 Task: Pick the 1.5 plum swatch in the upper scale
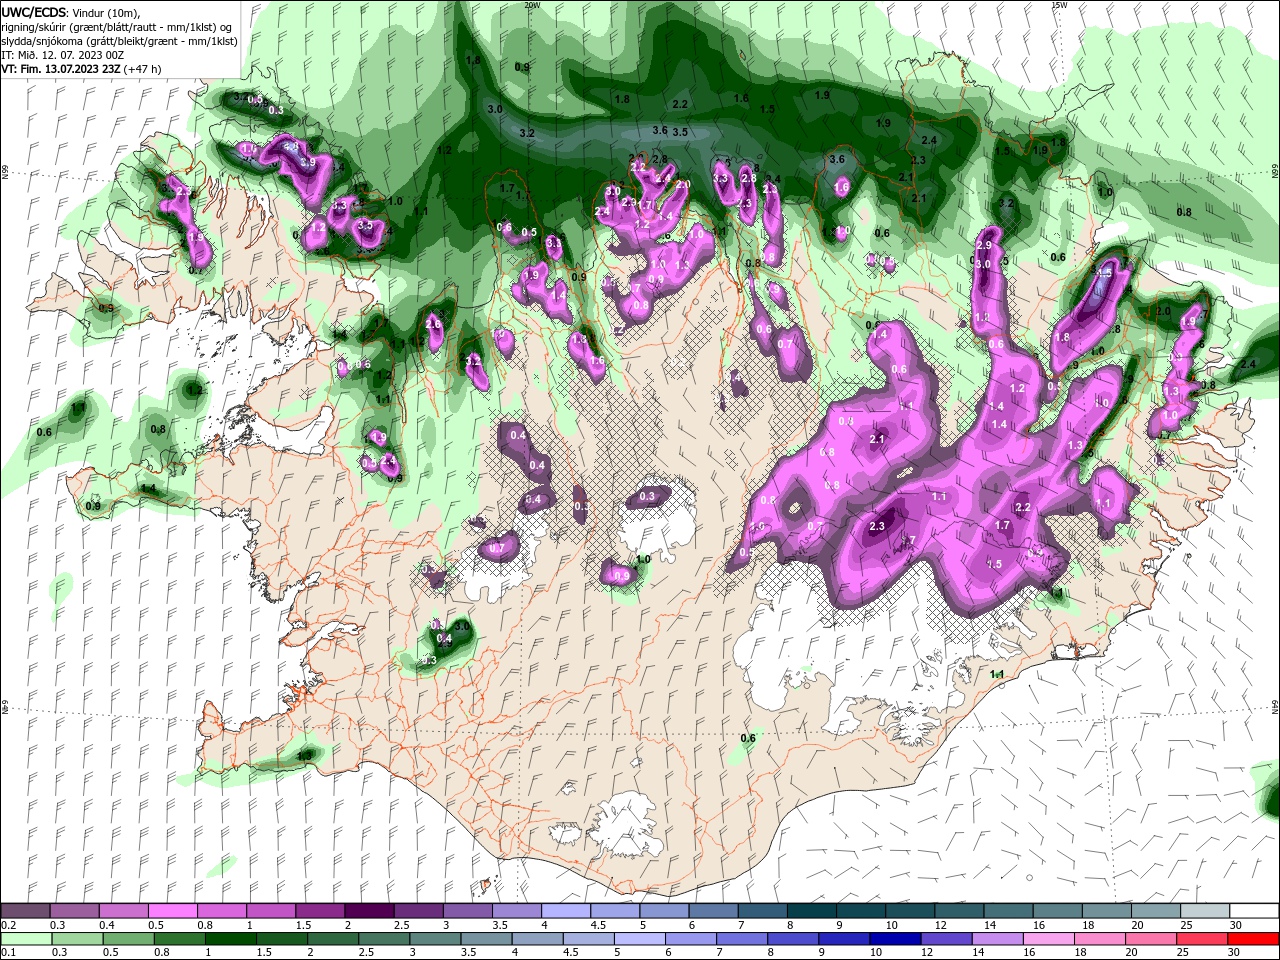coord(320,911)
